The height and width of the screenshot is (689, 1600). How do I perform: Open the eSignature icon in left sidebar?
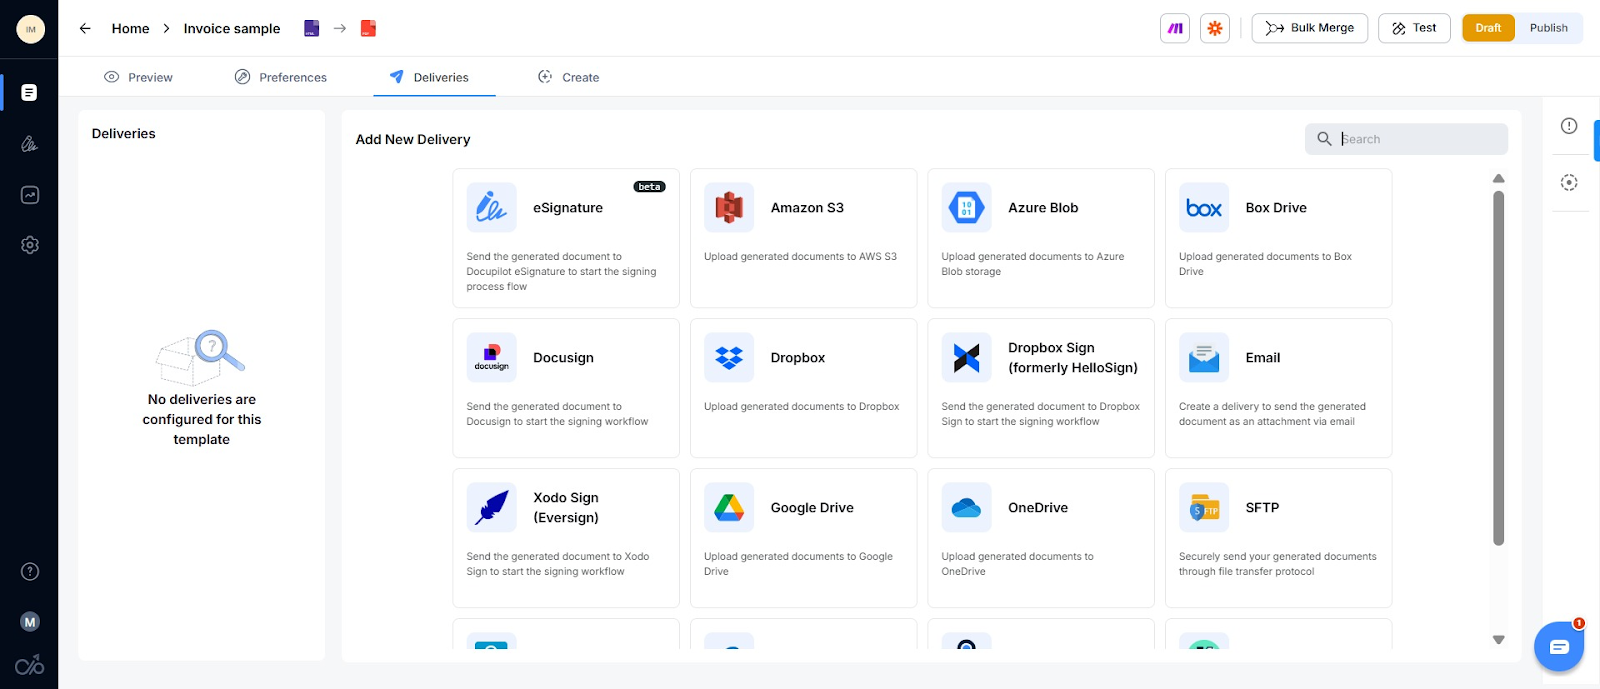pyautogui.click(x=30, y=144)
